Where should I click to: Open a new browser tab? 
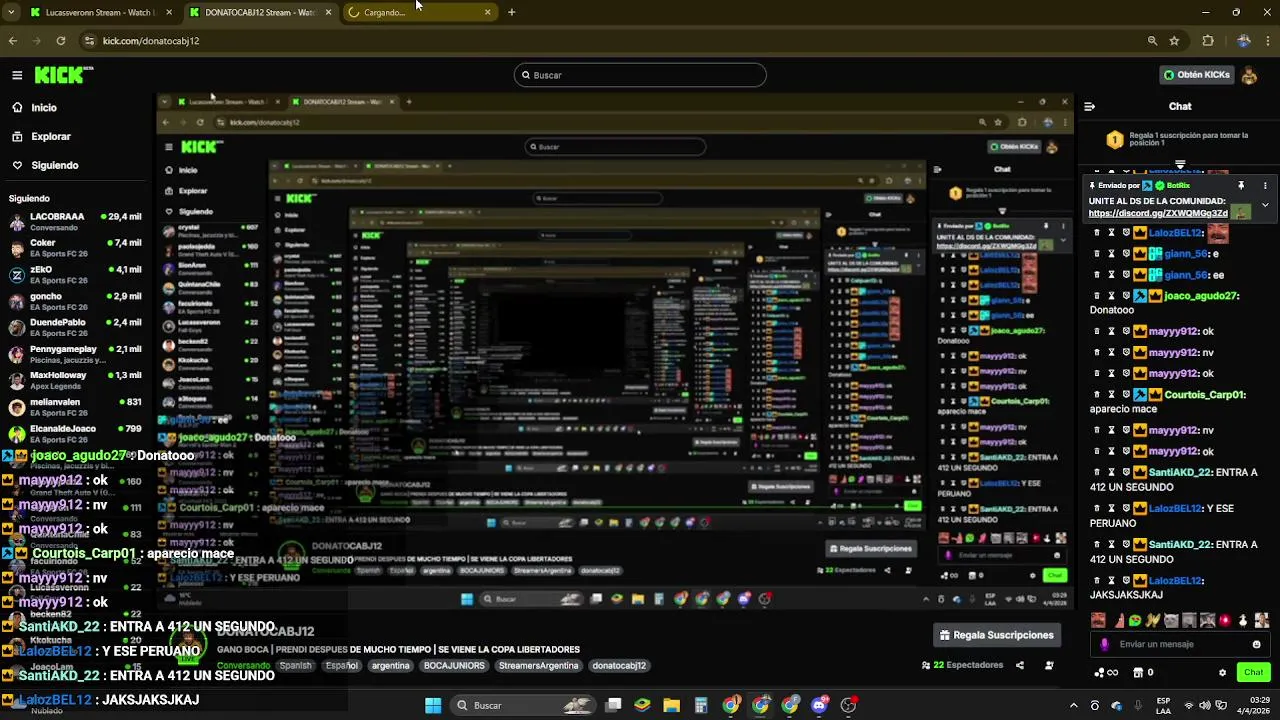pos(511,12)
